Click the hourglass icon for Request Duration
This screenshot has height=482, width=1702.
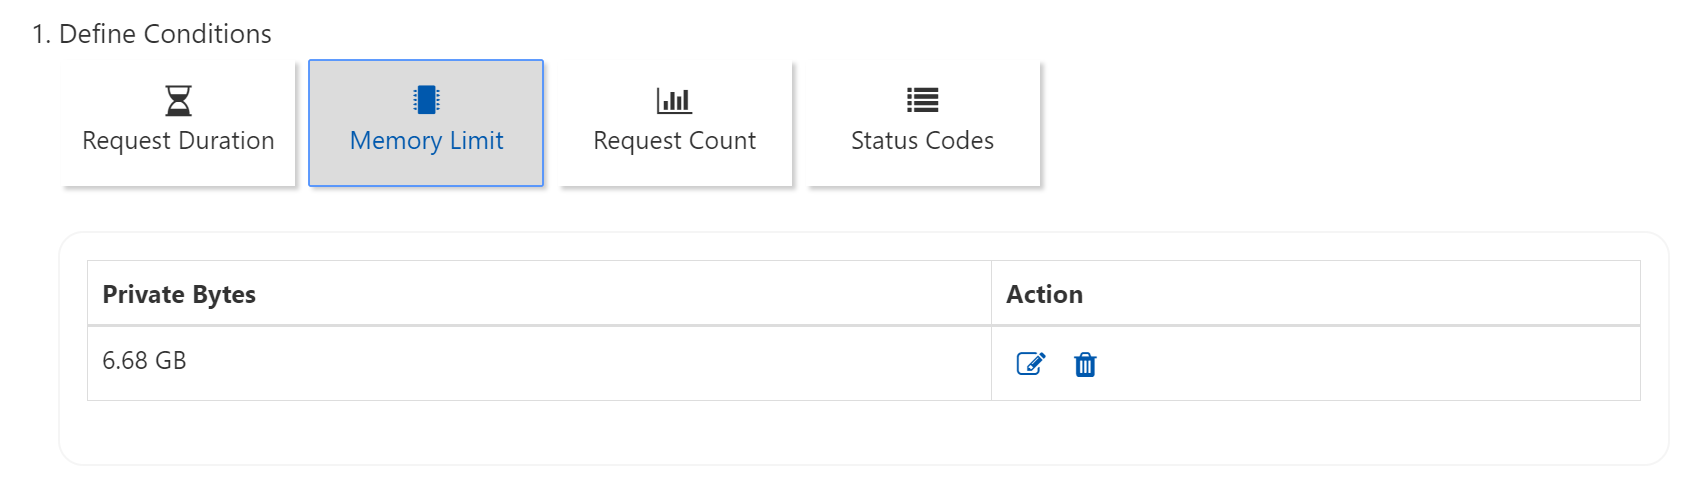click(178, 100)
